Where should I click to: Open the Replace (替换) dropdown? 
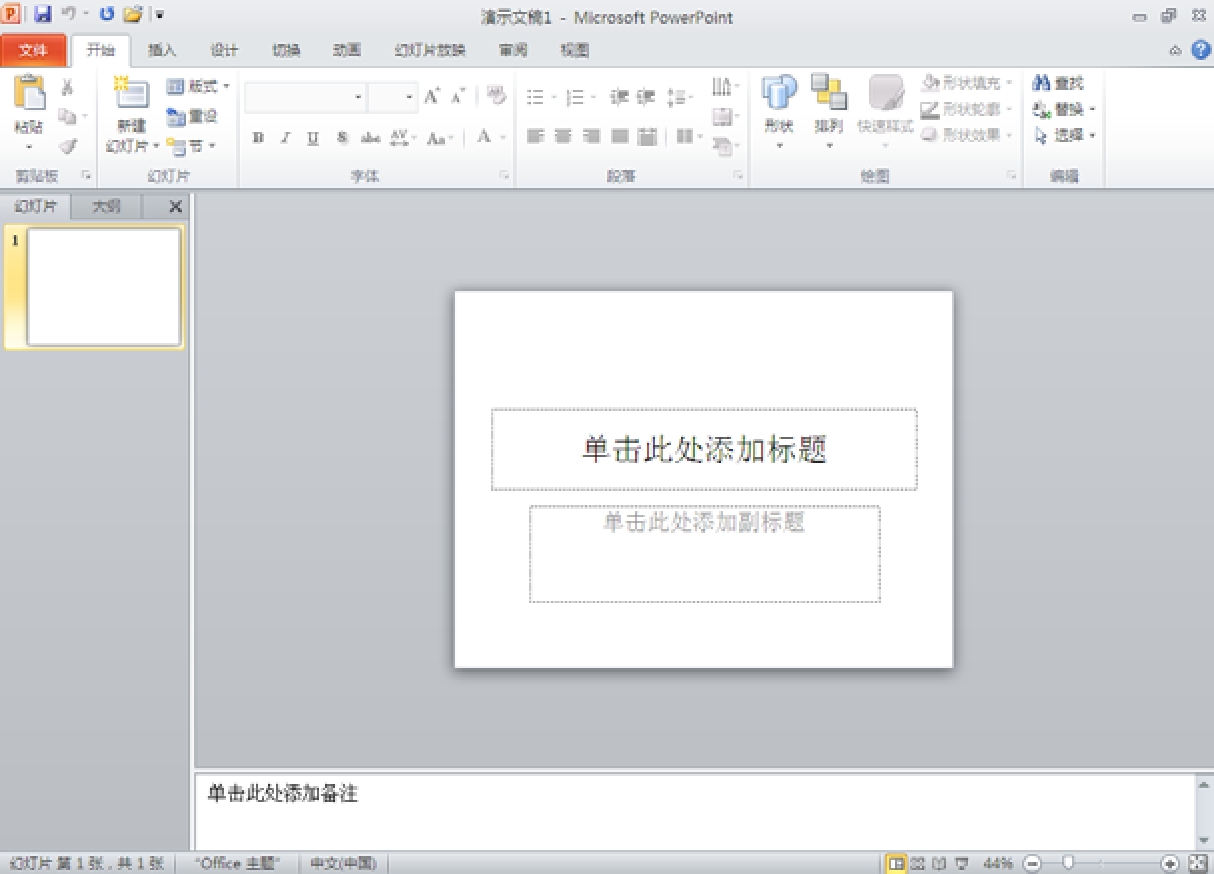pos(1065,109)
